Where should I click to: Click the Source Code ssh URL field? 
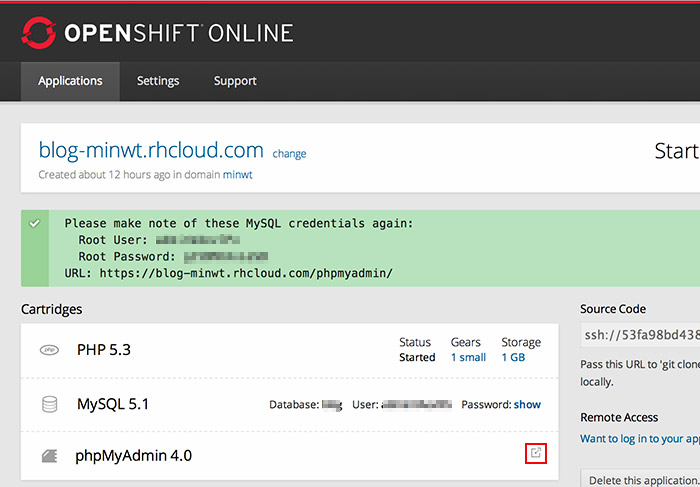coord(640,335)
